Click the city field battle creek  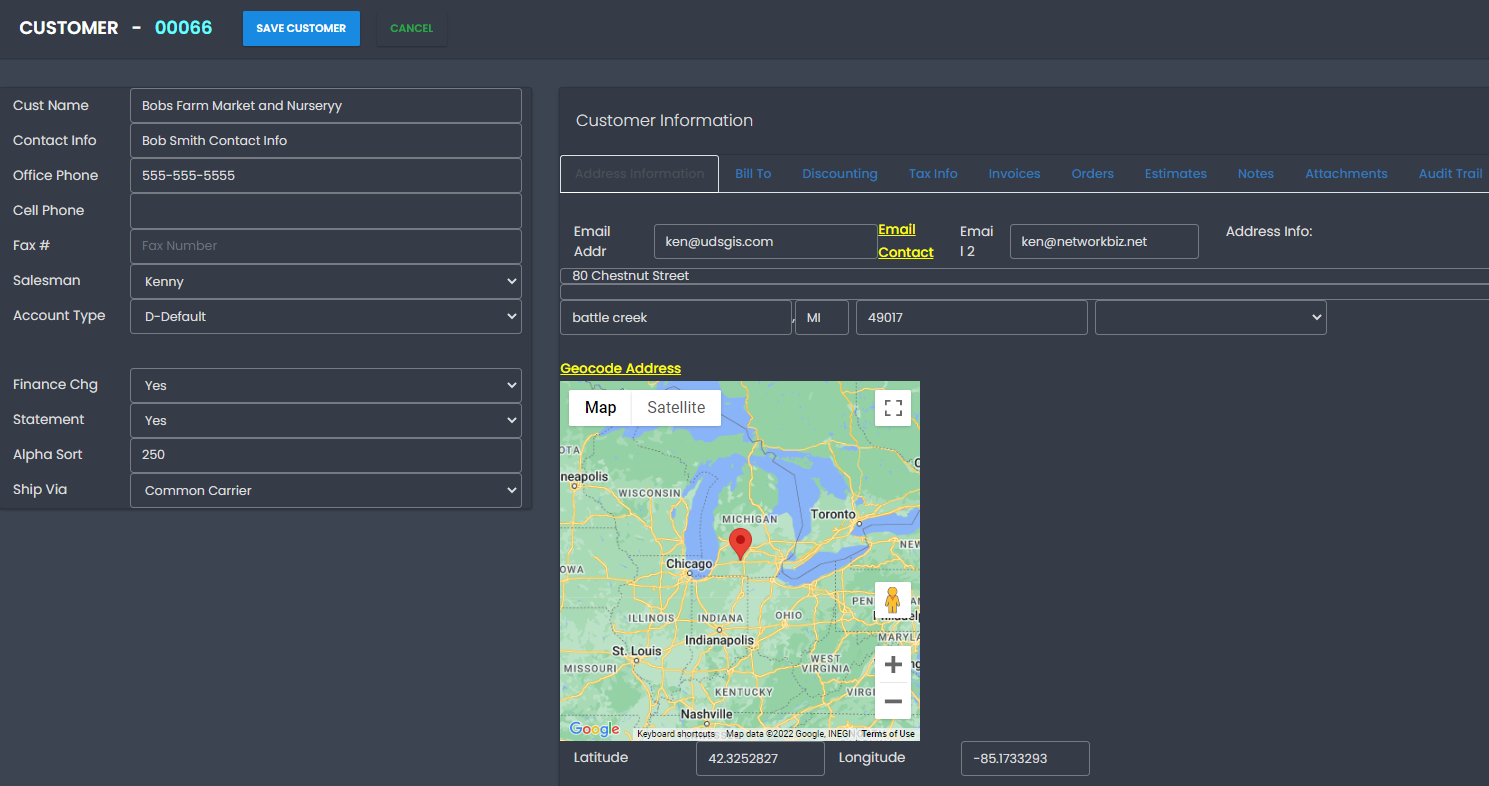(676, 317)
